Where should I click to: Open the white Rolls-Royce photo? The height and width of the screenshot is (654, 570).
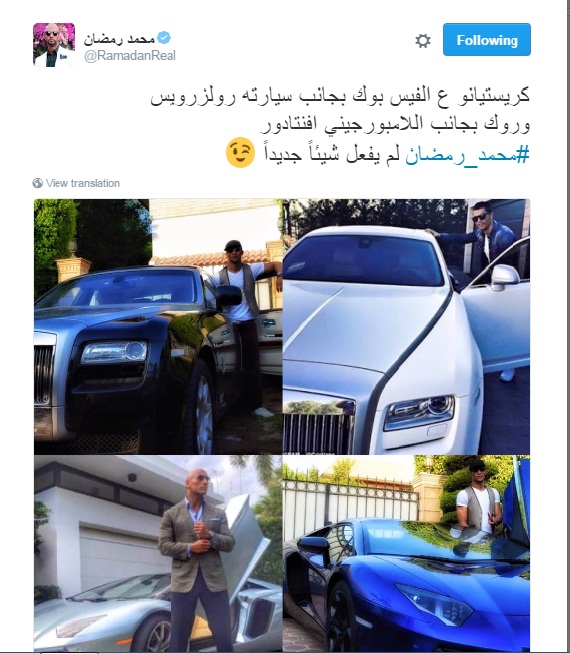point(407,327)
